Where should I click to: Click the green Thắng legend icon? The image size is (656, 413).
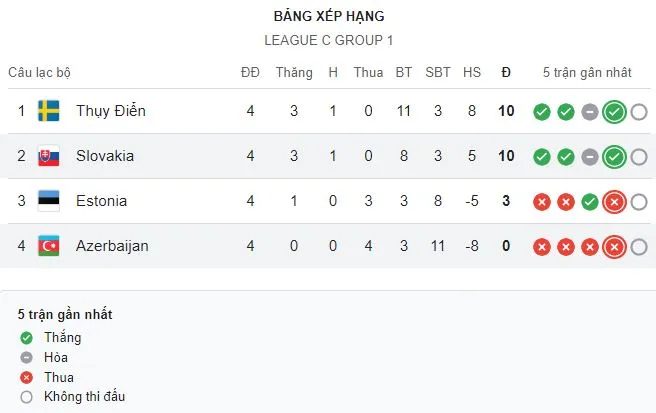click(x=25, y=338)
